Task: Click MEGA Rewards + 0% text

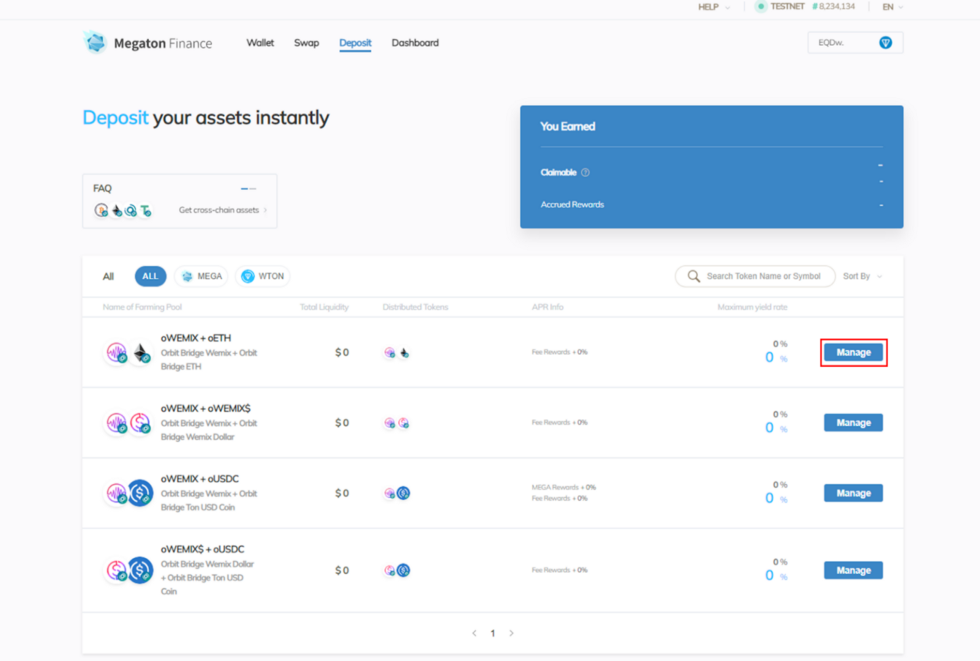Action: (564, 487)
